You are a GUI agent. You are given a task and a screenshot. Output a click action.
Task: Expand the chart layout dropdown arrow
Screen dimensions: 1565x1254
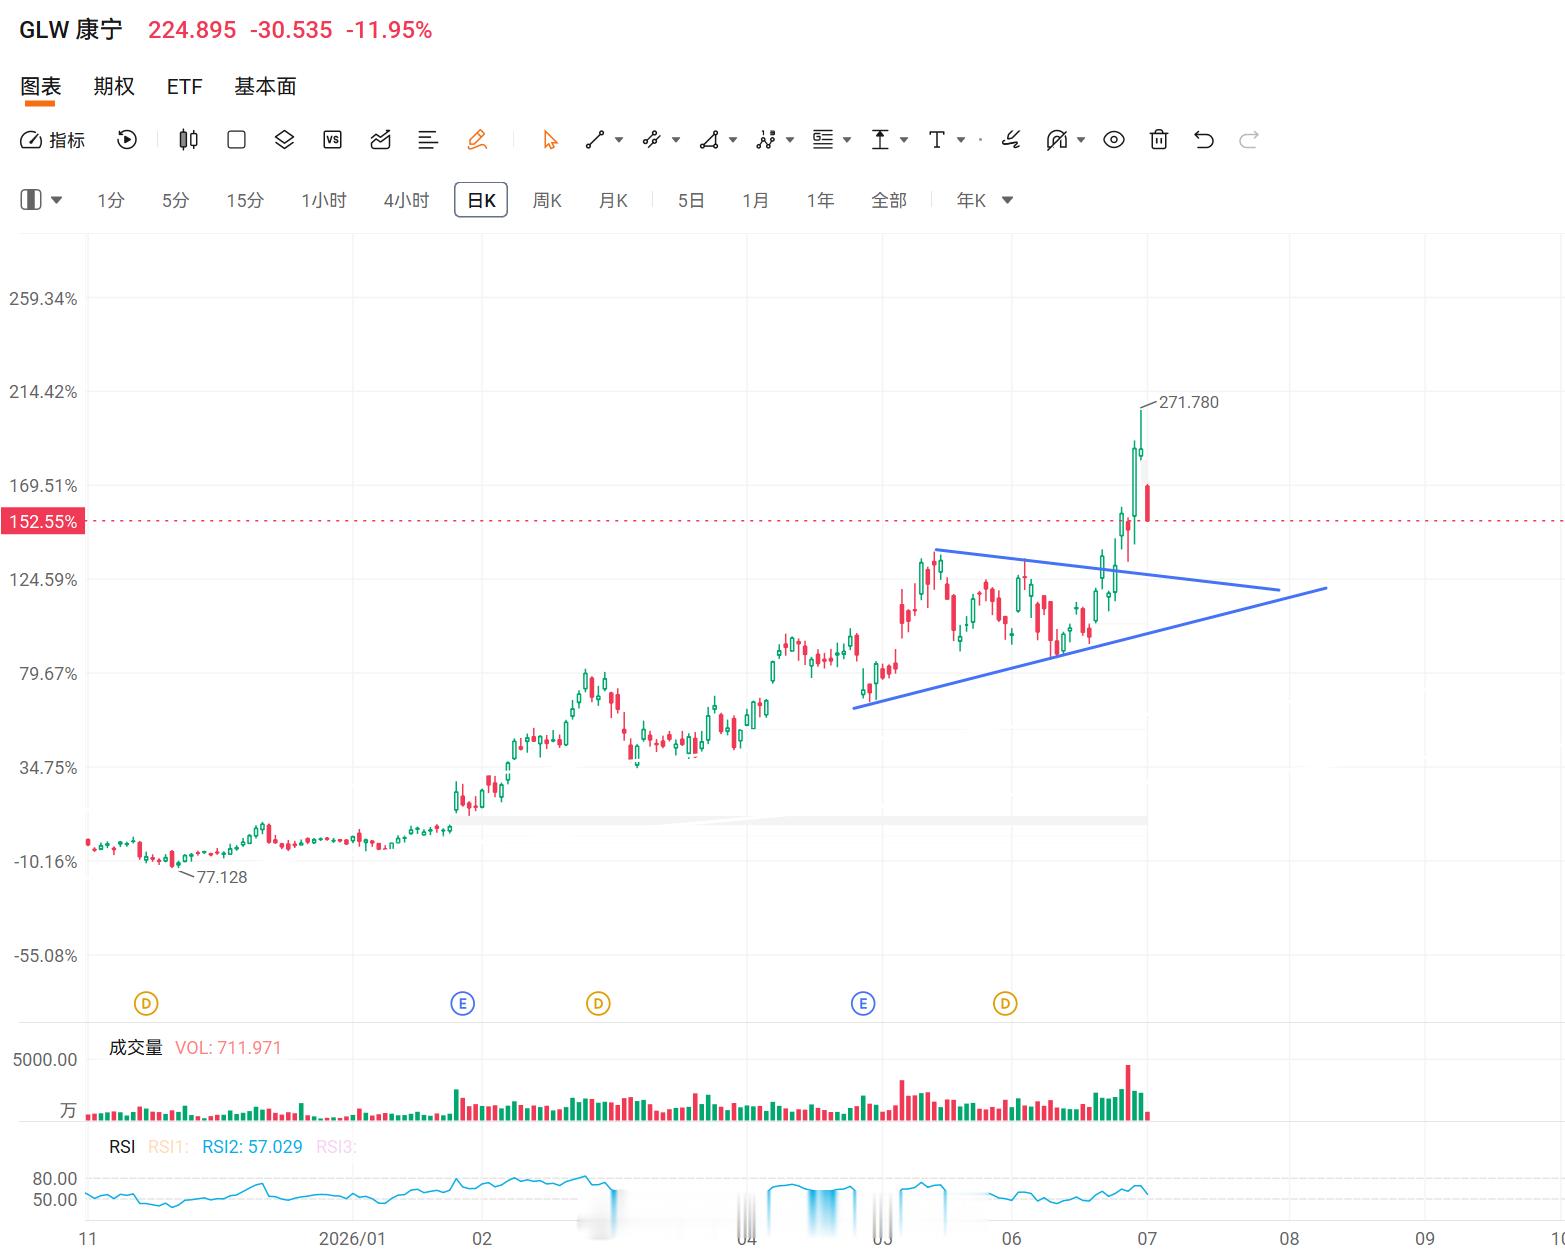coord(57,200)
